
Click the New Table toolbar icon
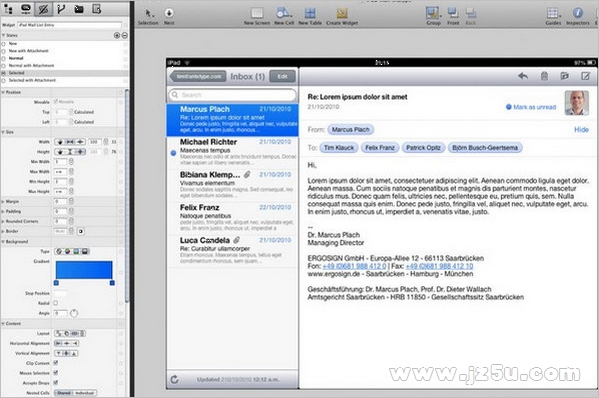point(310,13)
